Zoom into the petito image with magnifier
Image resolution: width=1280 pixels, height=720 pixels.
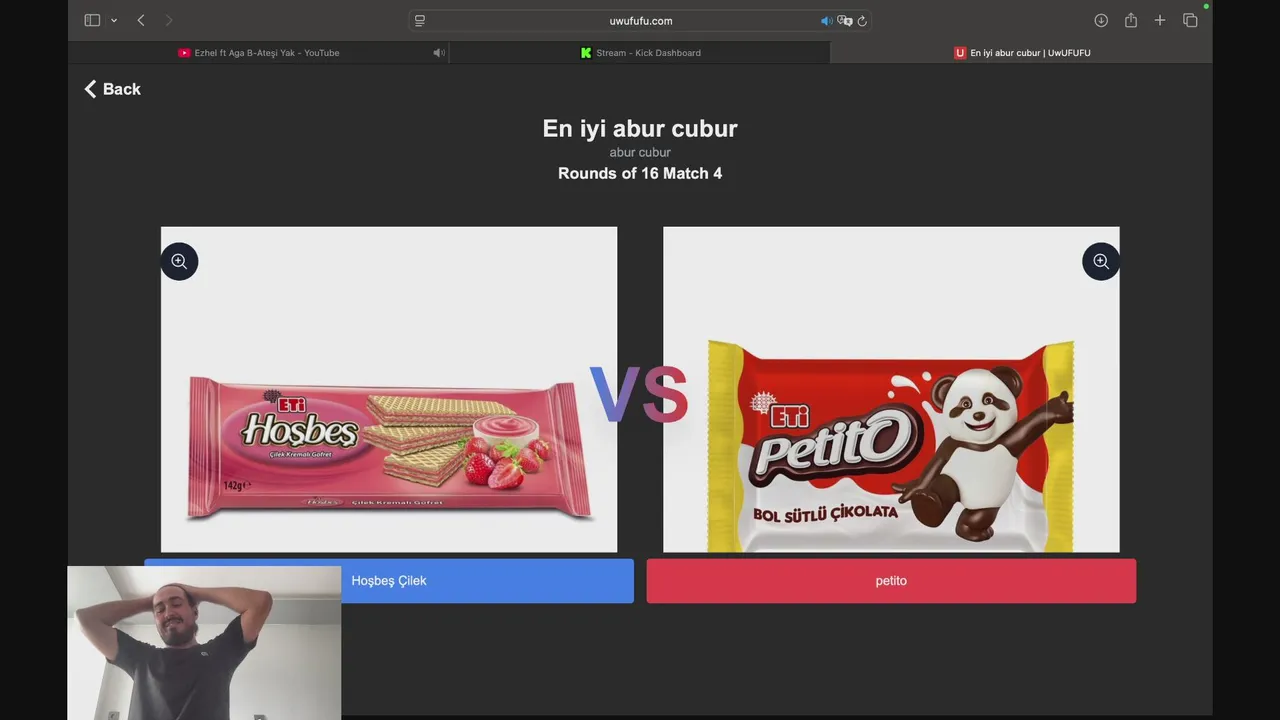1101,261
